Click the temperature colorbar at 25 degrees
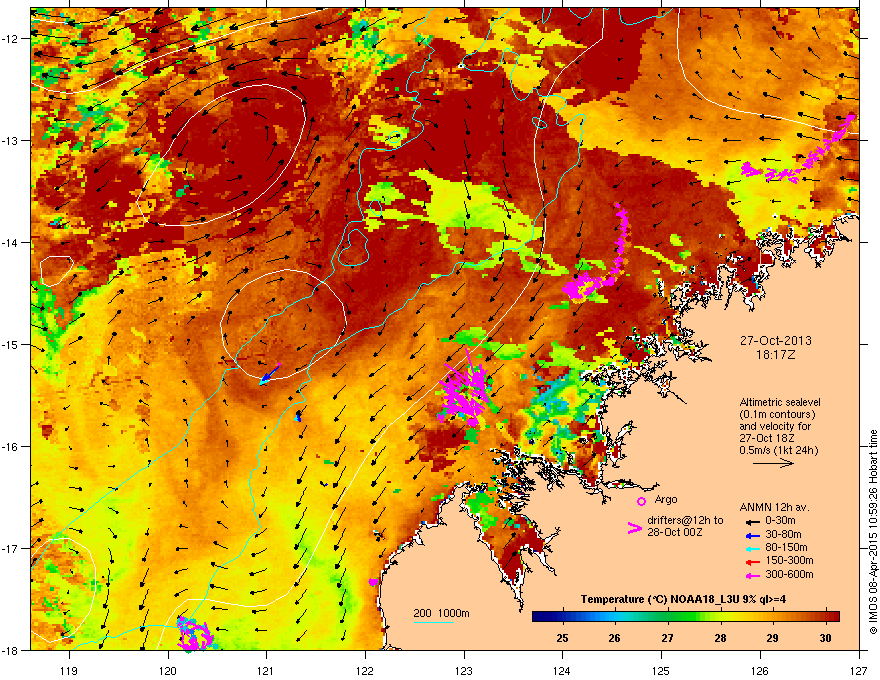 562,617
